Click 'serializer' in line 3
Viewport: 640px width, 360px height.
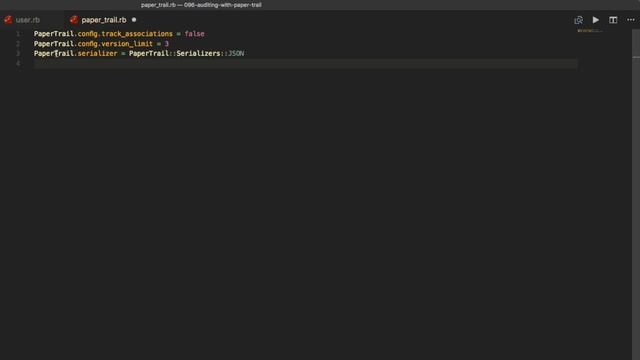[97, 53]
